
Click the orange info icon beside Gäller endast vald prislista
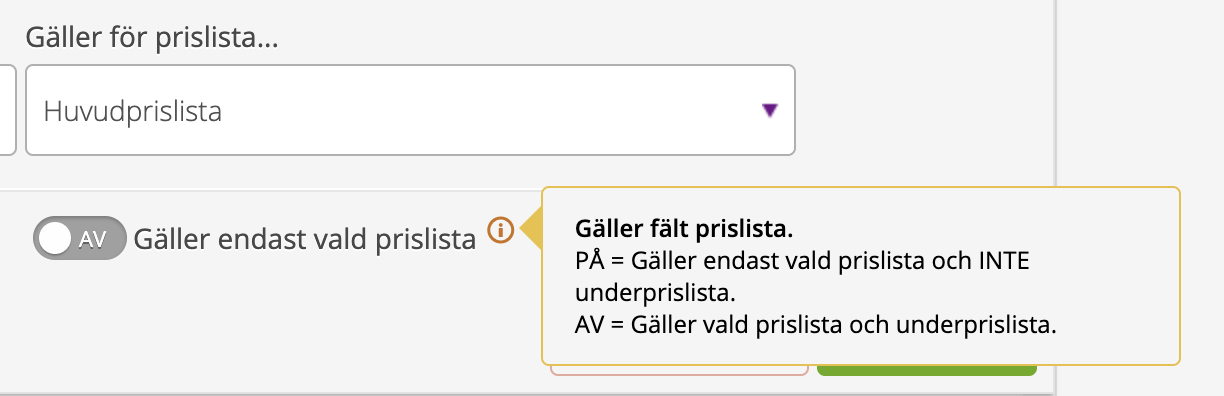[x=501, y=231]
